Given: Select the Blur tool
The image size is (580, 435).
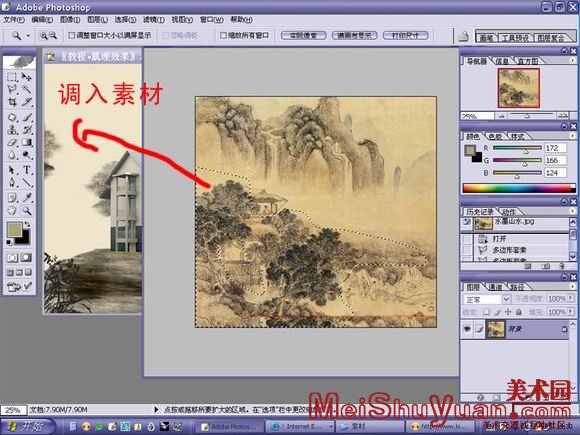Looking at the screenshot, I should tap(12, 154).
